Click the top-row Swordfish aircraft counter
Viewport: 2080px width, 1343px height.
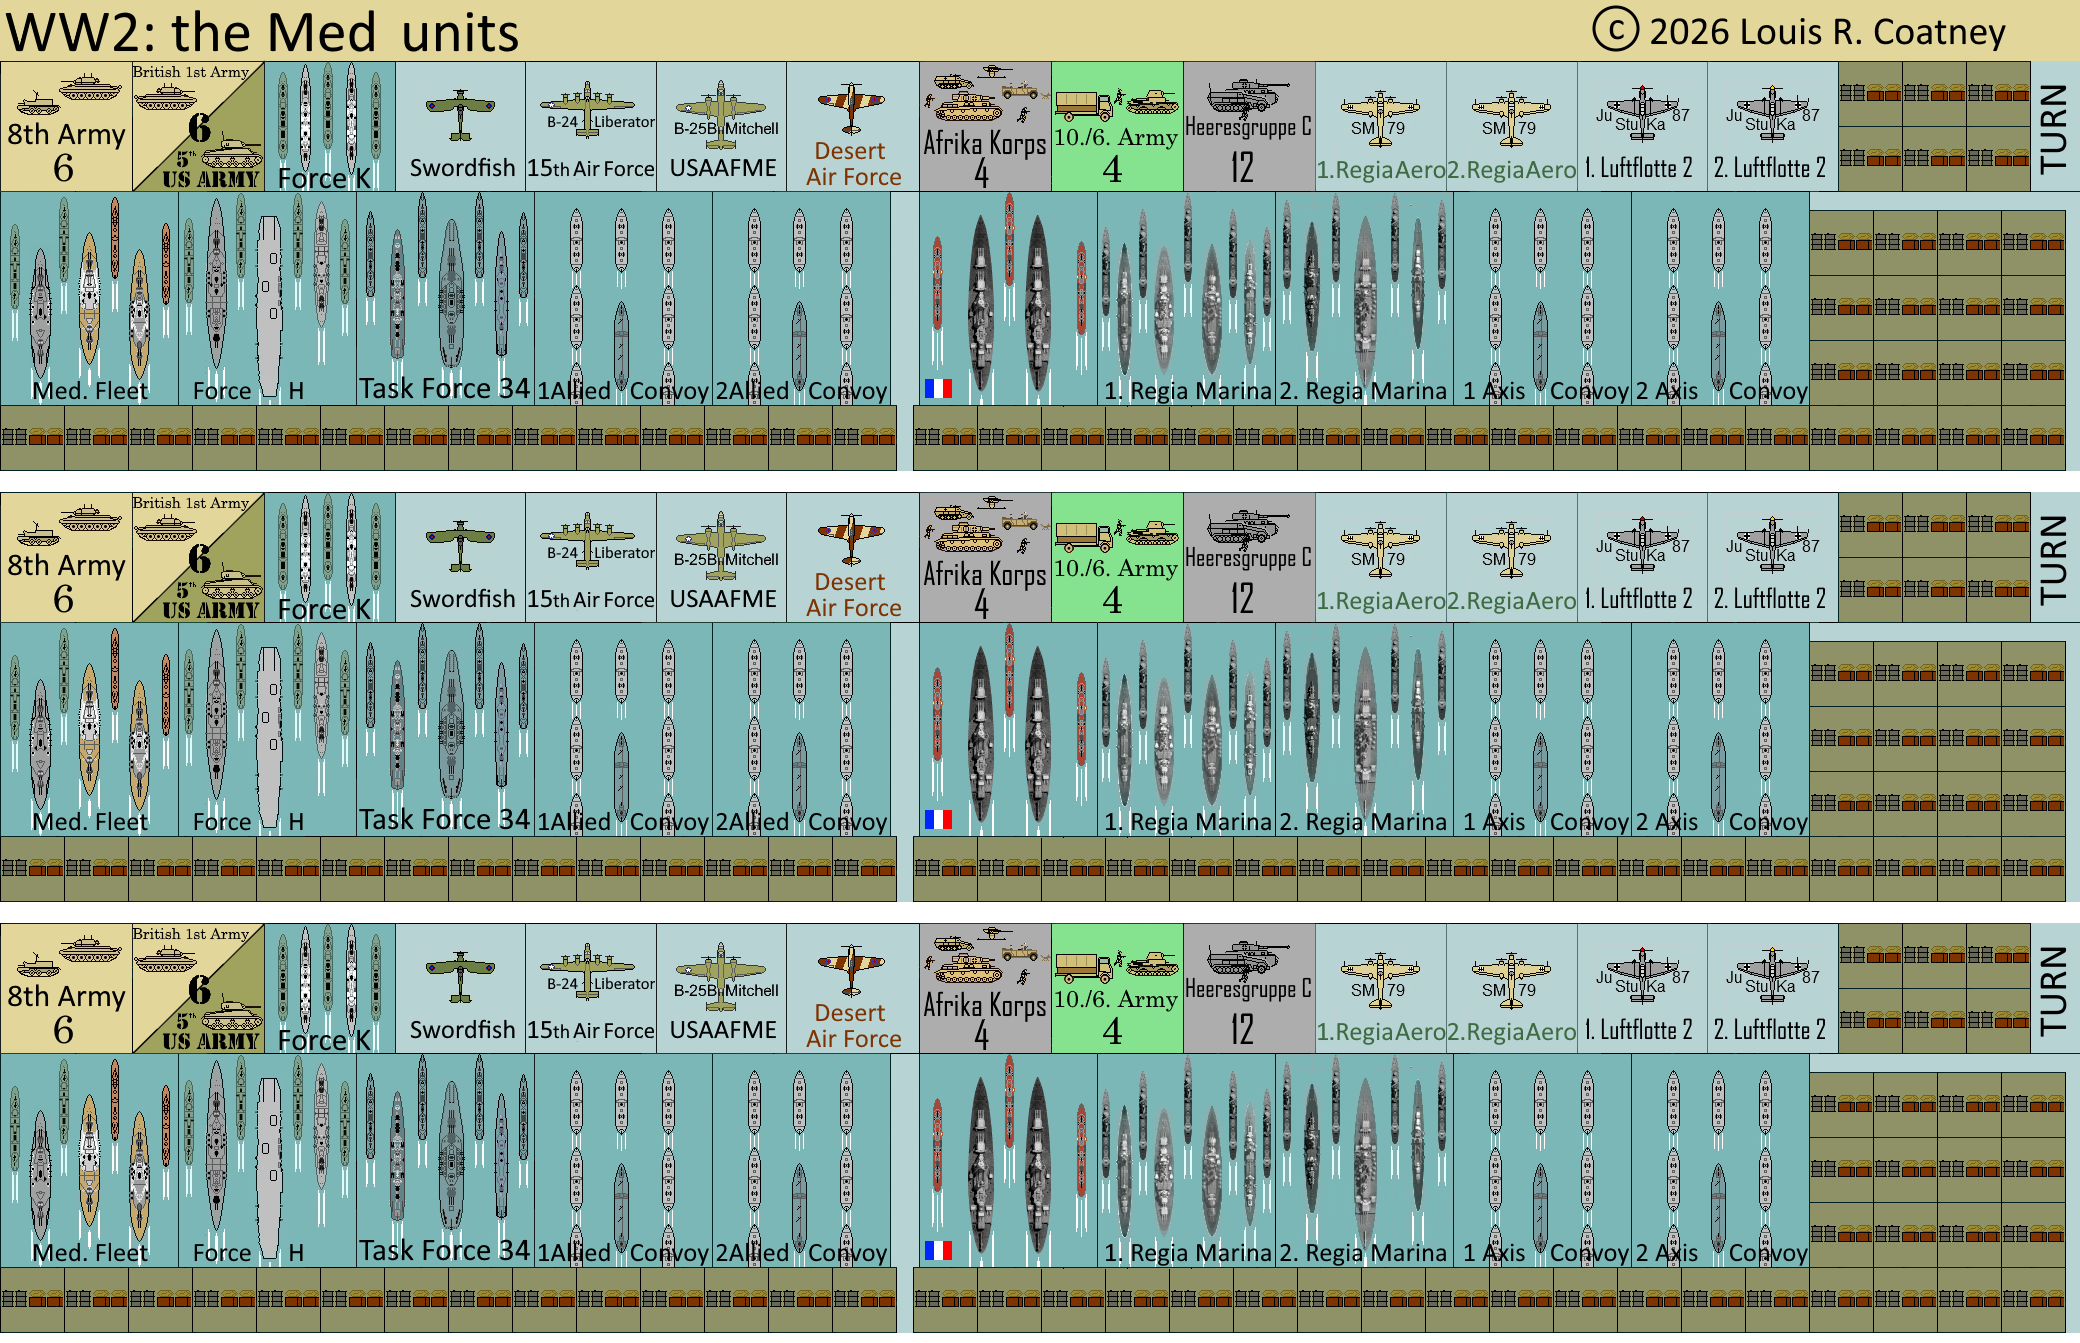click(x=460, y=127)
